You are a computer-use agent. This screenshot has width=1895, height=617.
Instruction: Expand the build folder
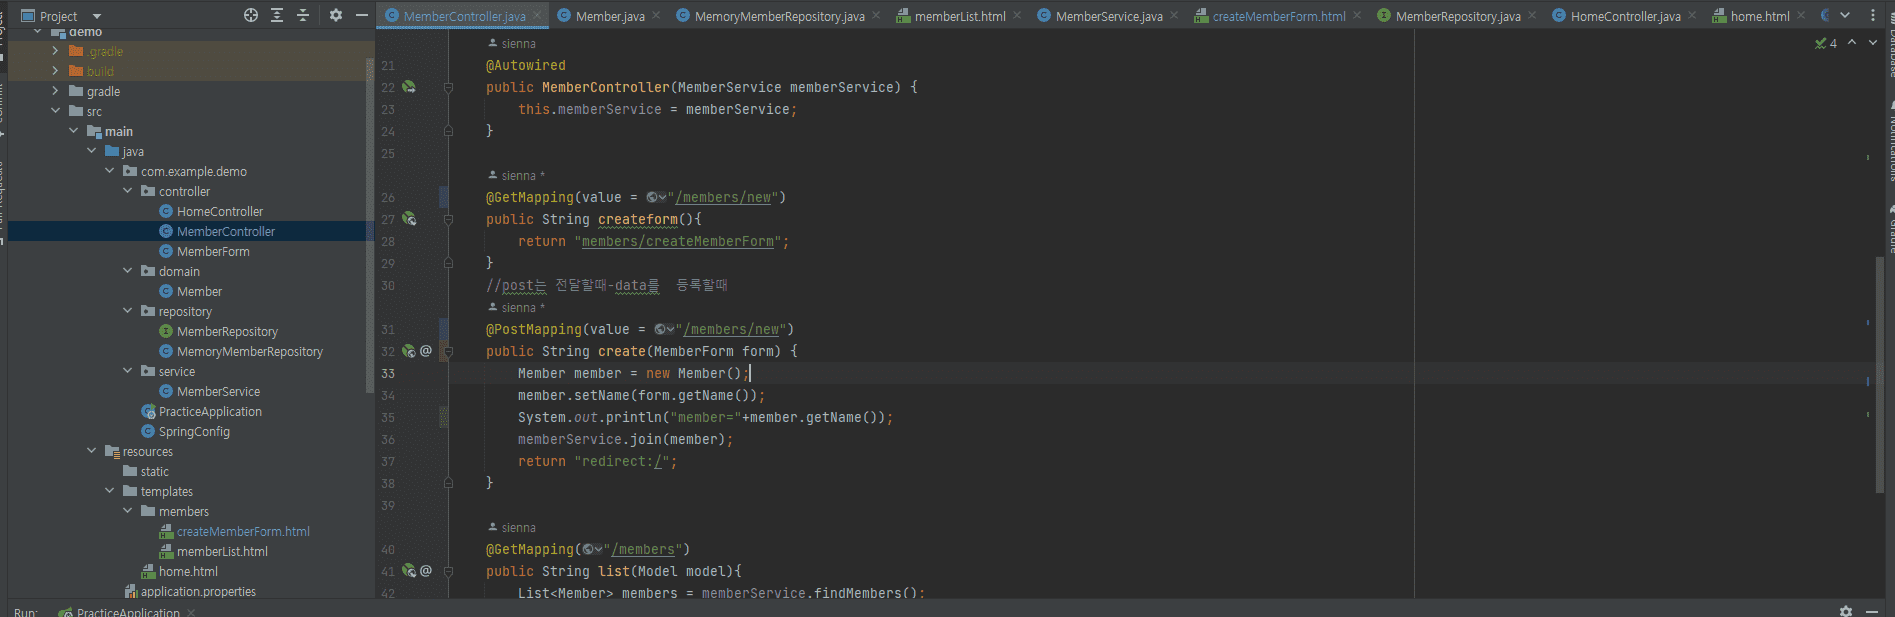coord(55,71)
